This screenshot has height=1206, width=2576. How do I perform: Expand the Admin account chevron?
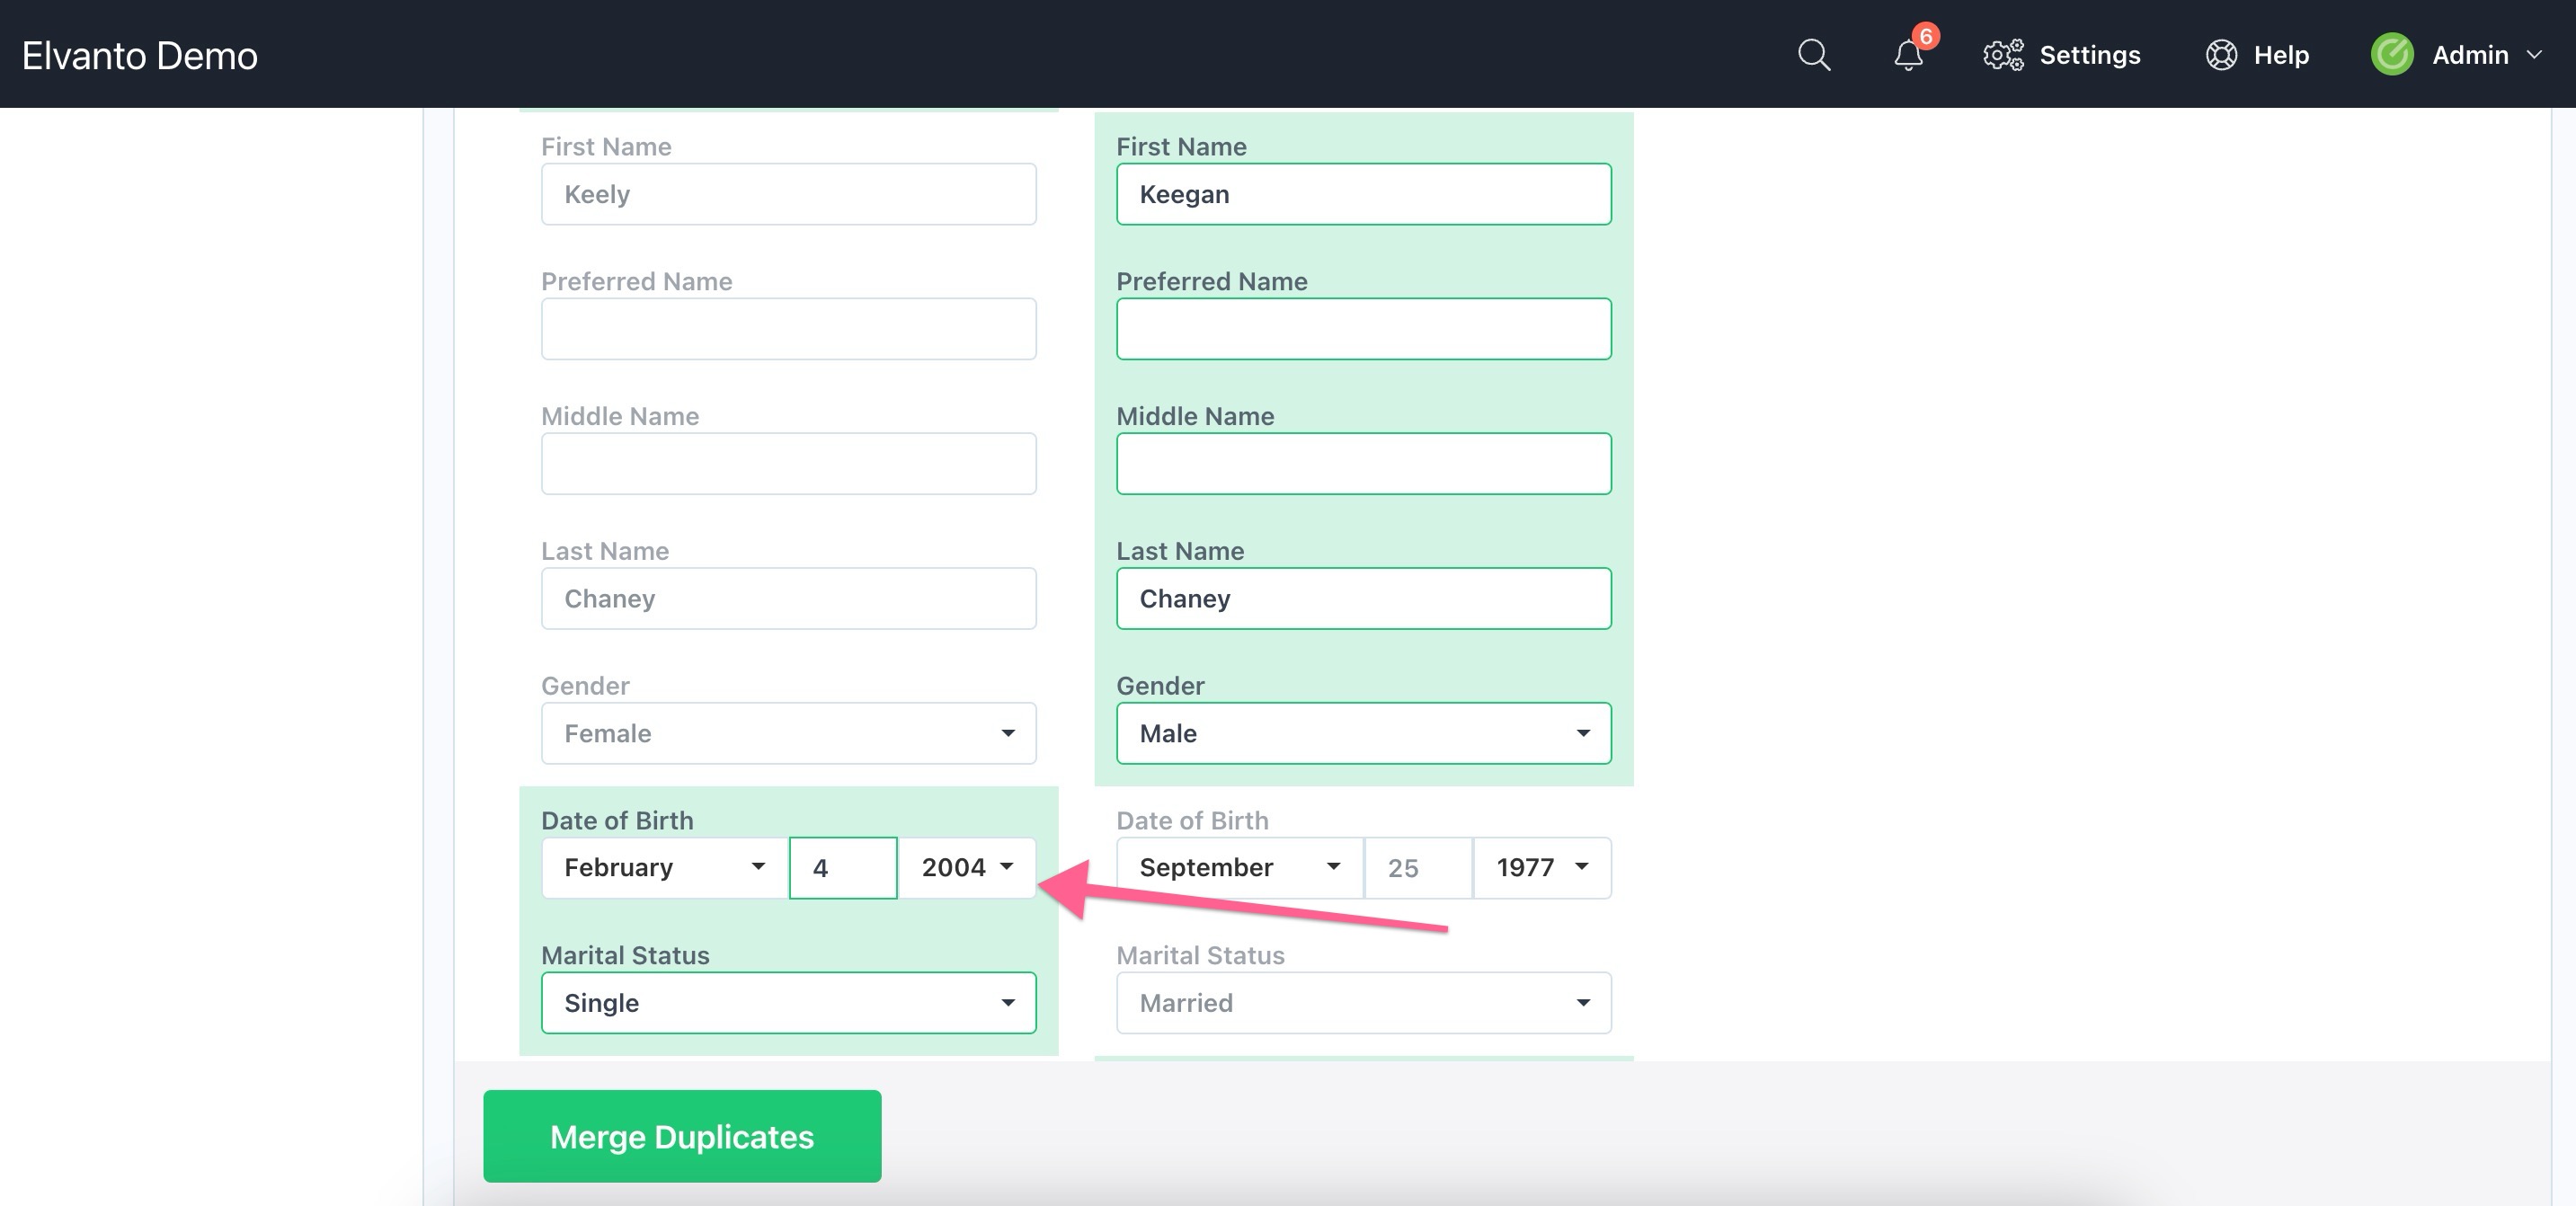(x=2534, y=55)
